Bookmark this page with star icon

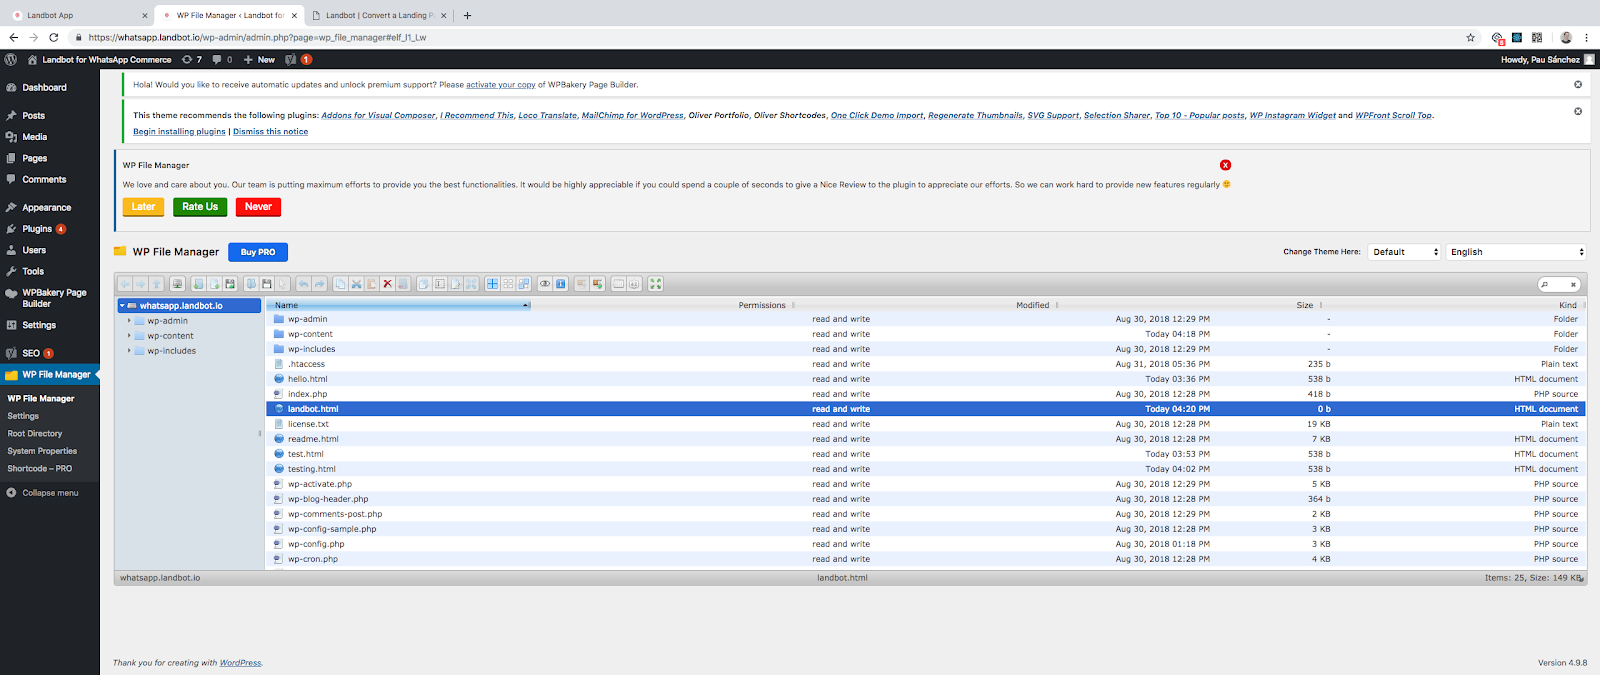[x=1470, y=37]
